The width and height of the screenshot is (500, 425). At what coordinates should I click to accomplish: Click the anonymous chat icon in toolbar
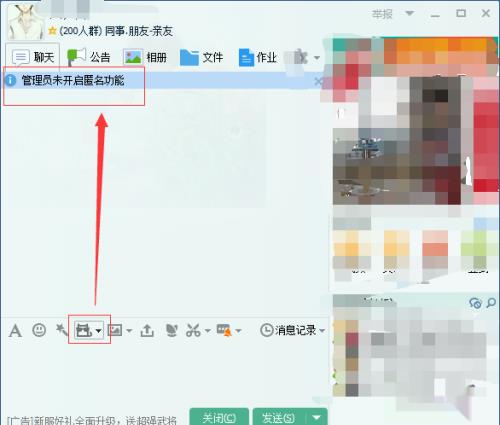pos(84,330)
